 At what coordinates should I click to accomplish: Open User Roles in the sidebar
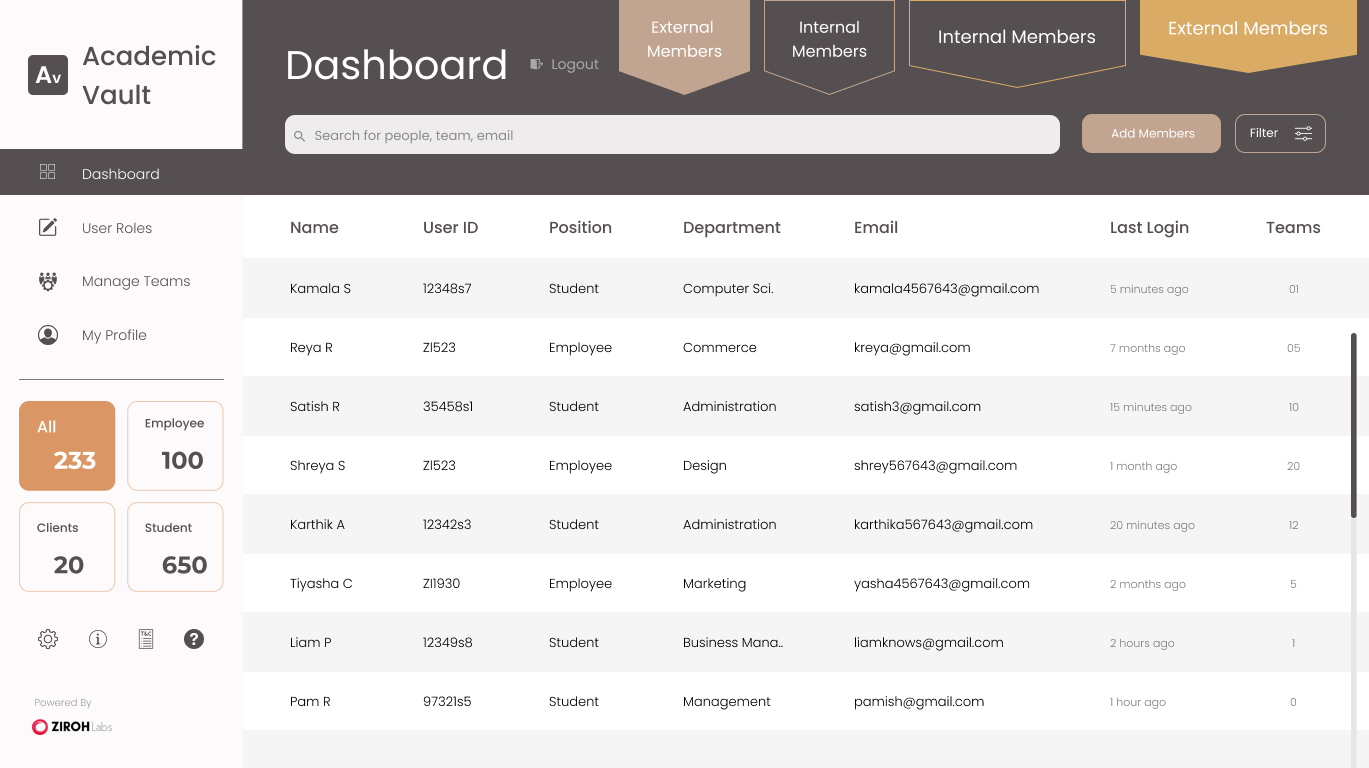tap(117, 228)
